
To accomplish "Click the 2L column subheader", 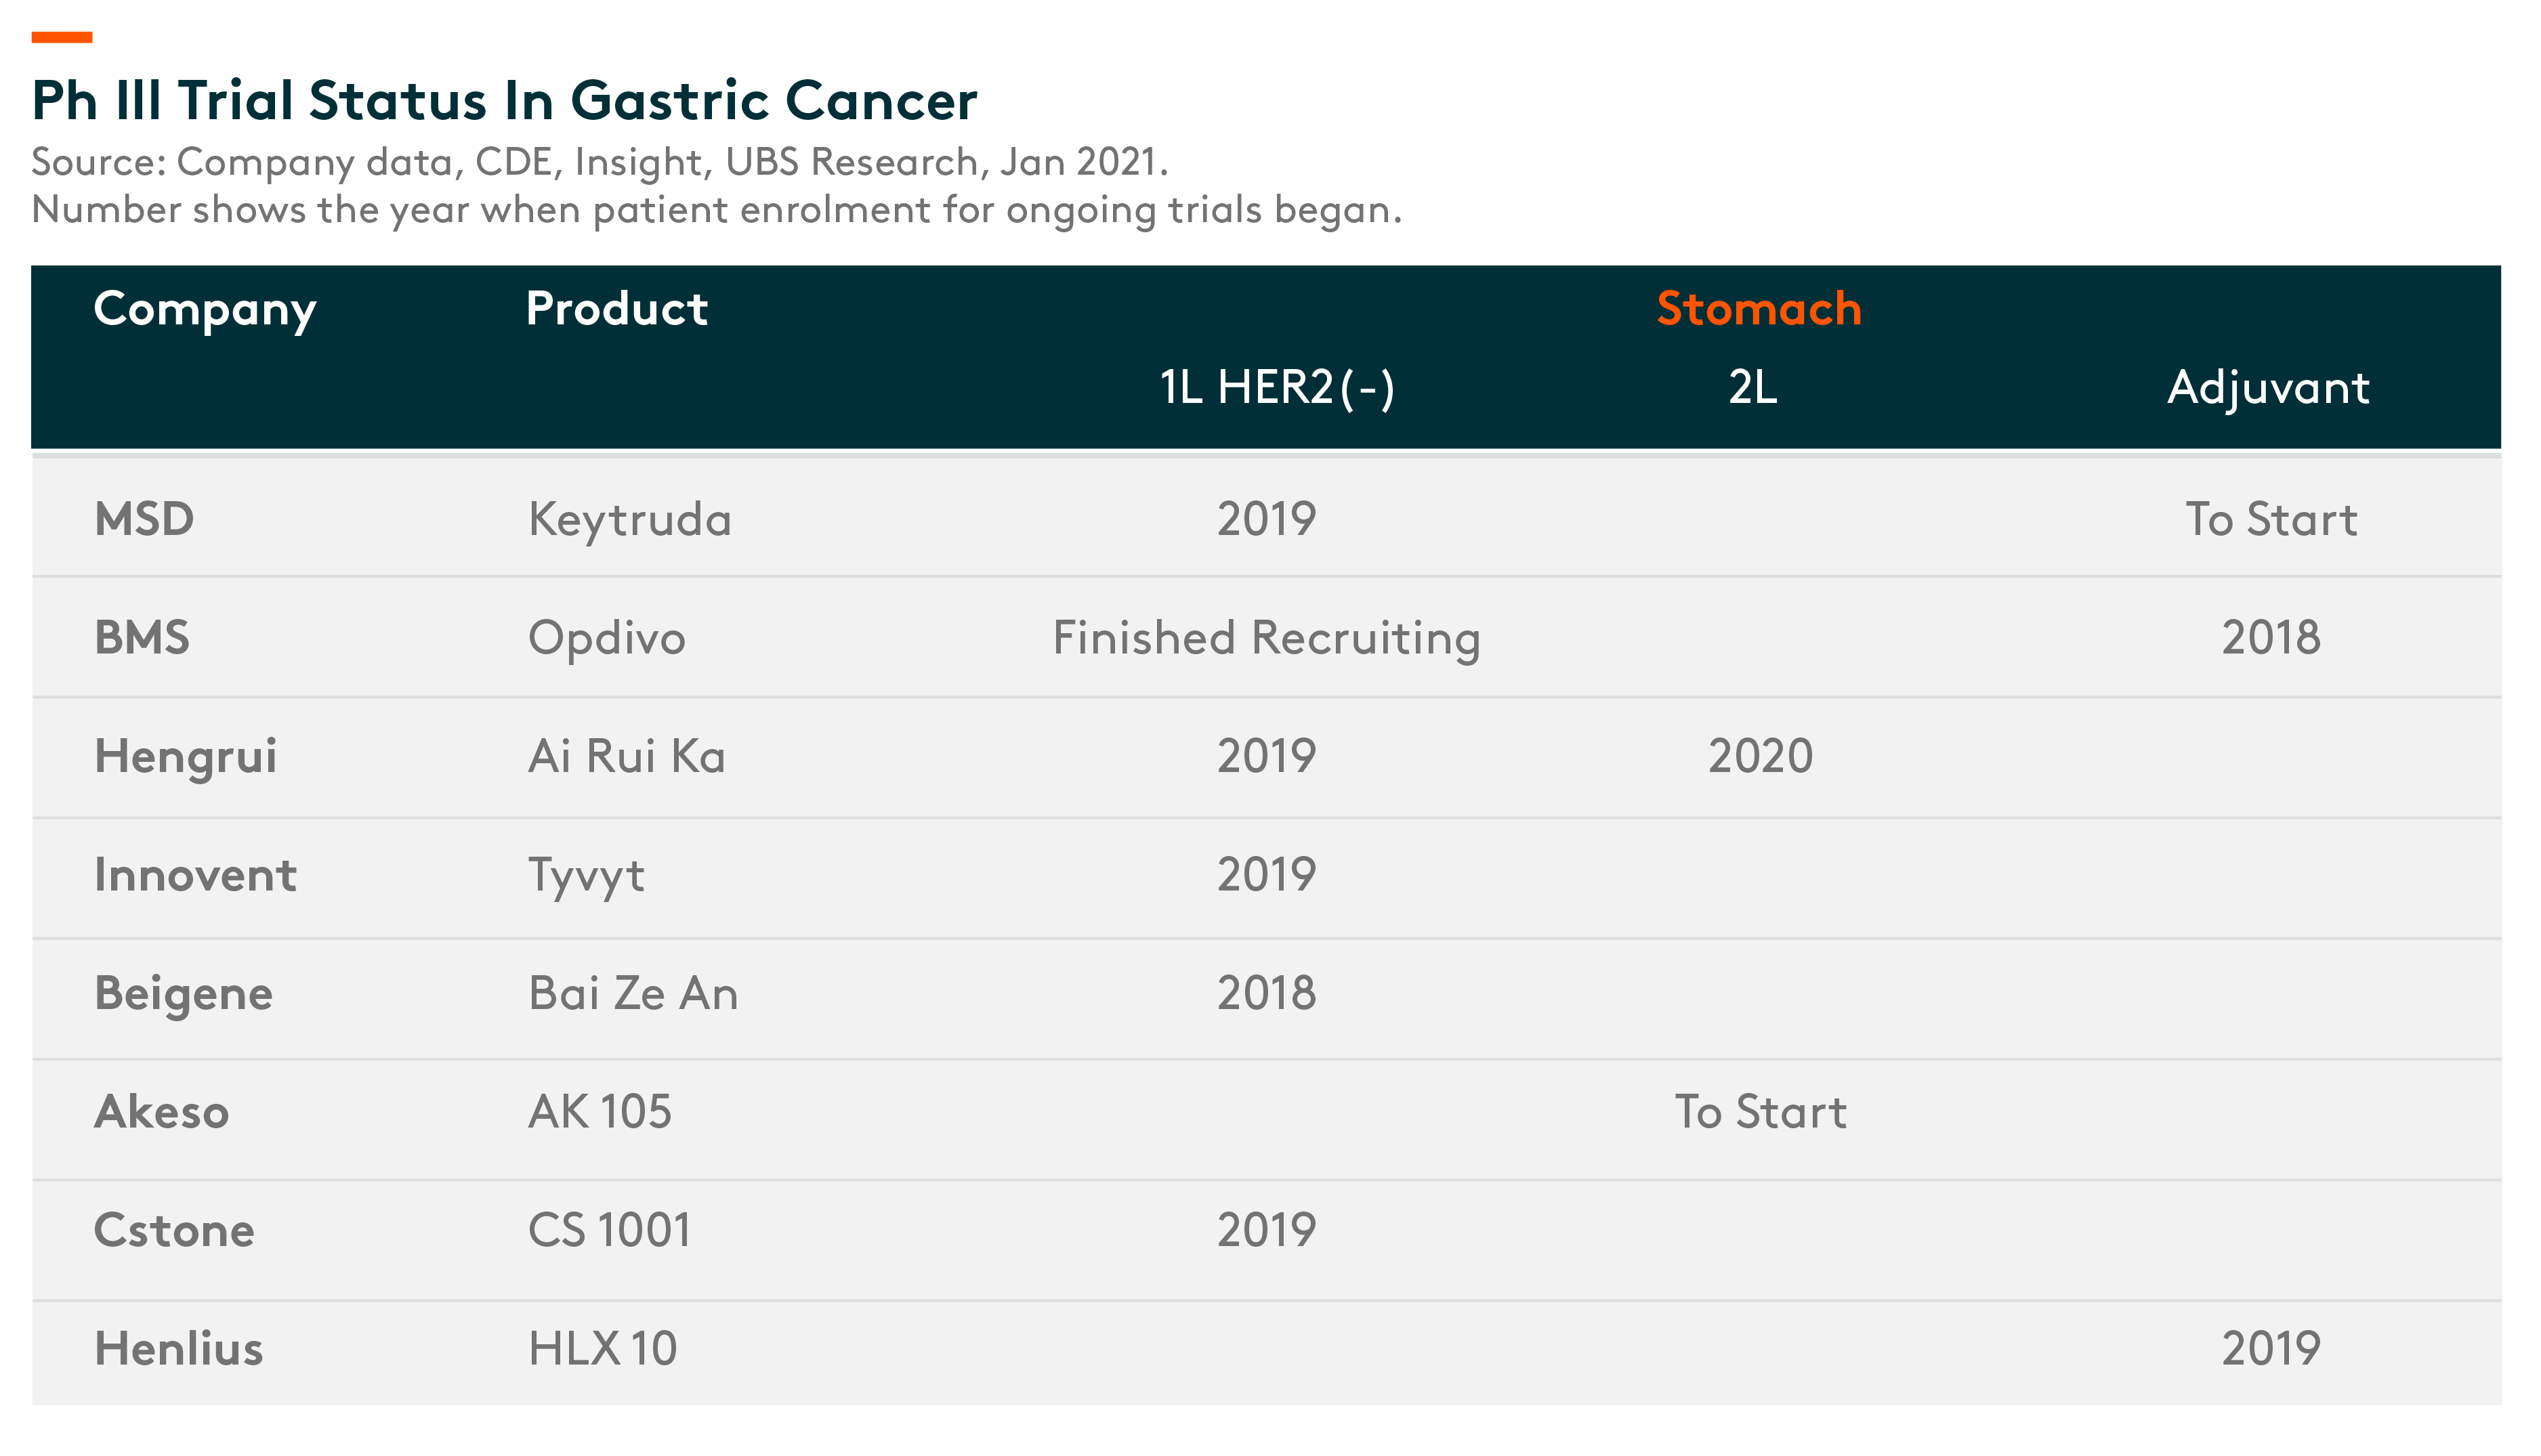I will click(1753, 387).
